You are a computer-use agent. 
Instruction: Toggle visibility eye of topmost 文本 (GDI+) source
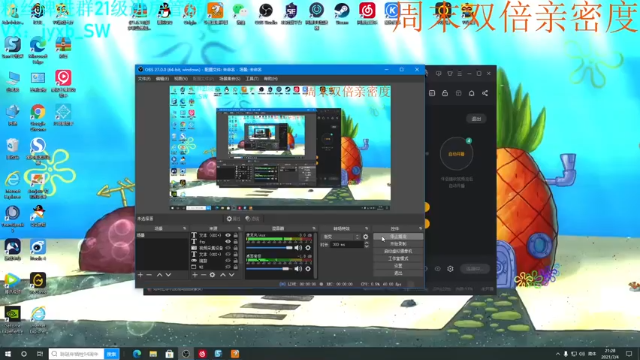click(228, 236)
